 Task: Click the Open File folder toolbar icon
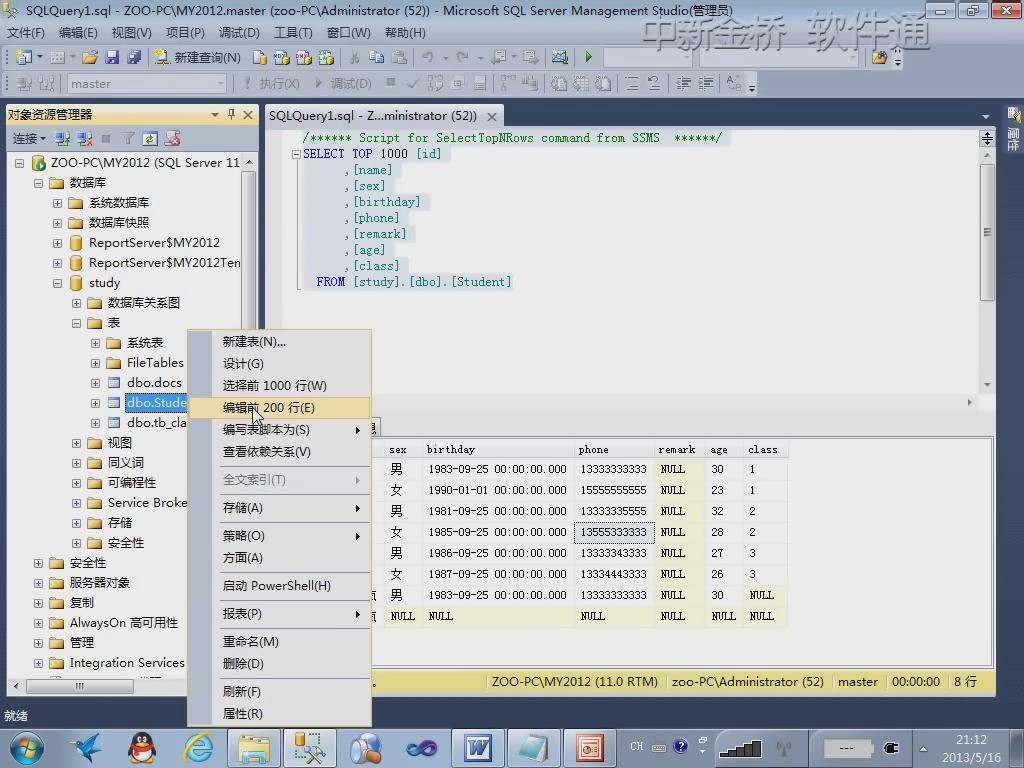pos(90,57)
